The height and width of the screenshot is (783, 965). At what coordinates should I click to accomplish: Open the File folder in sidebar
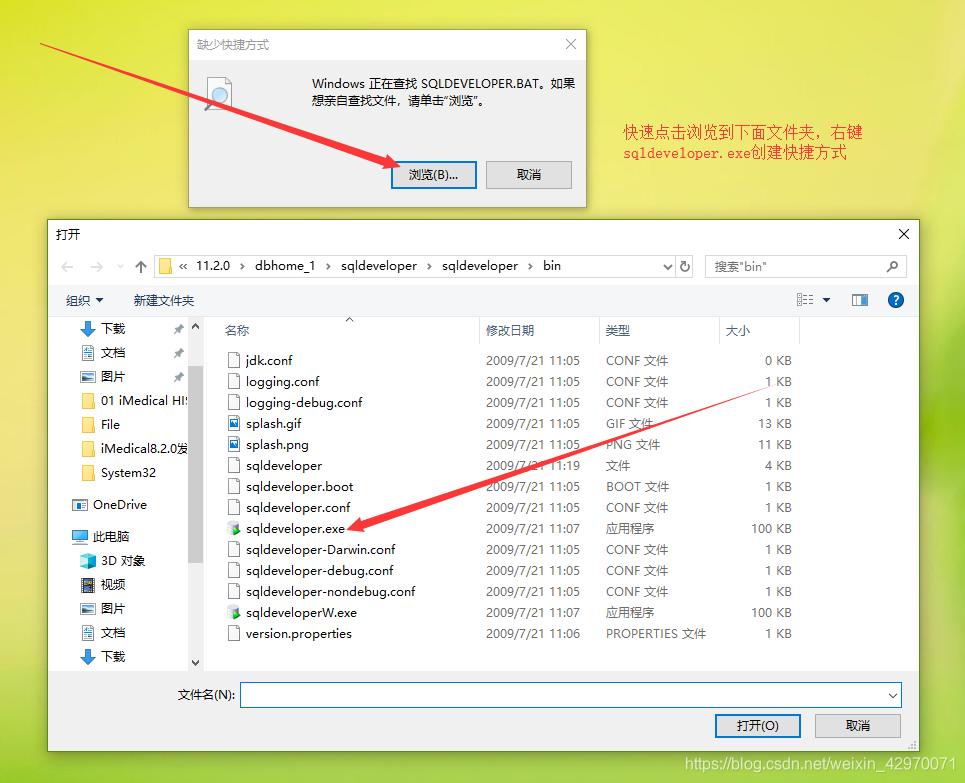tap(101, 425)
